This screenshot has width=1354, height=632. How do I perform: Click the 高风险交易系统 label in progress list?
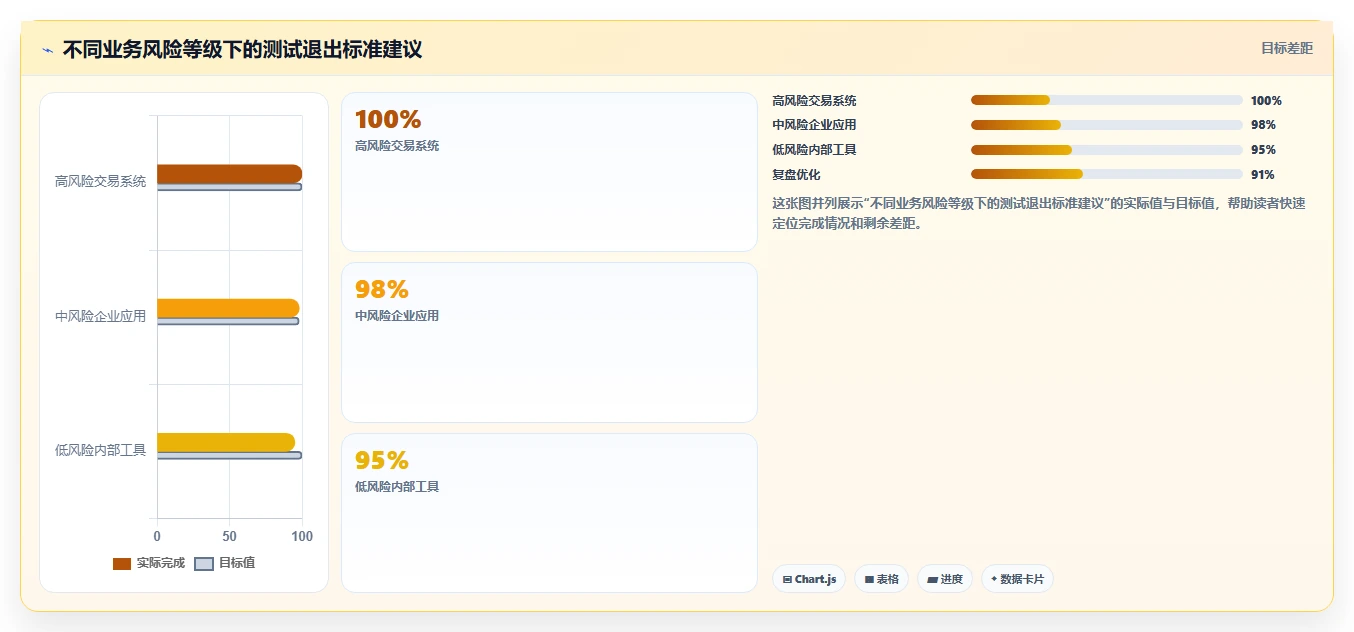point(814,101)
